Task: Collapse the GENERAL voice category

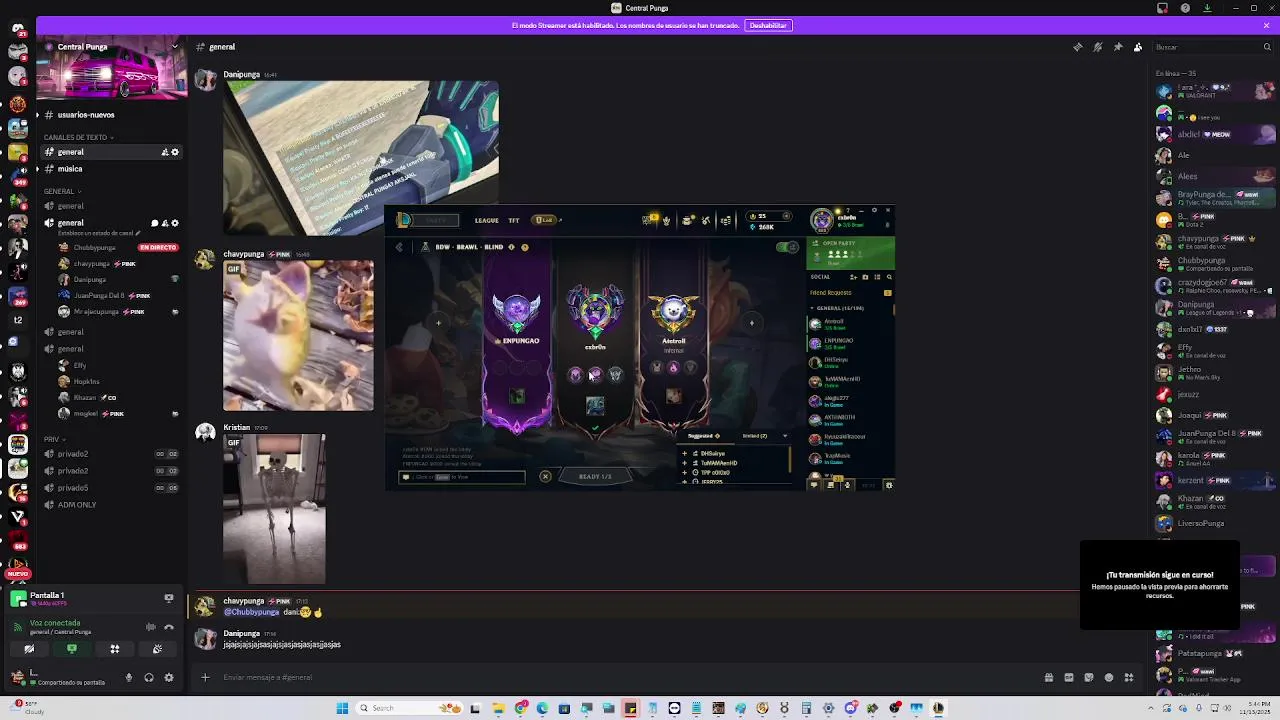Action: click(x=61, y=191)
